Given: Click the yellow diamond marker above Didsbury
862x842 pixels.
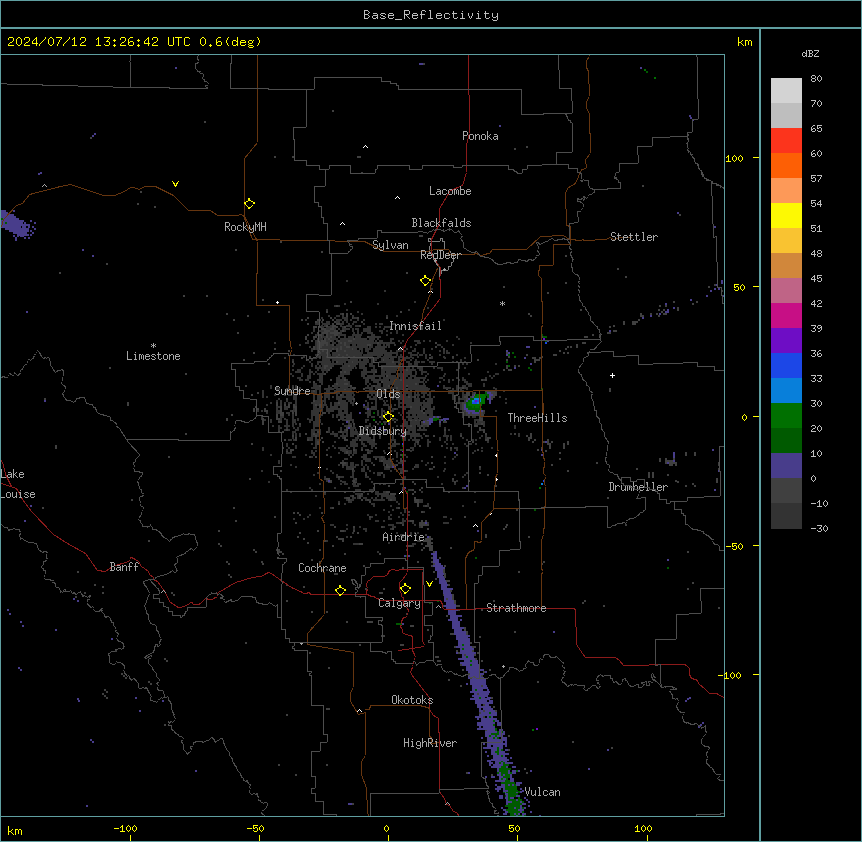Looking at the screenshot, I should pyautogui.click(x=388, y=417).
